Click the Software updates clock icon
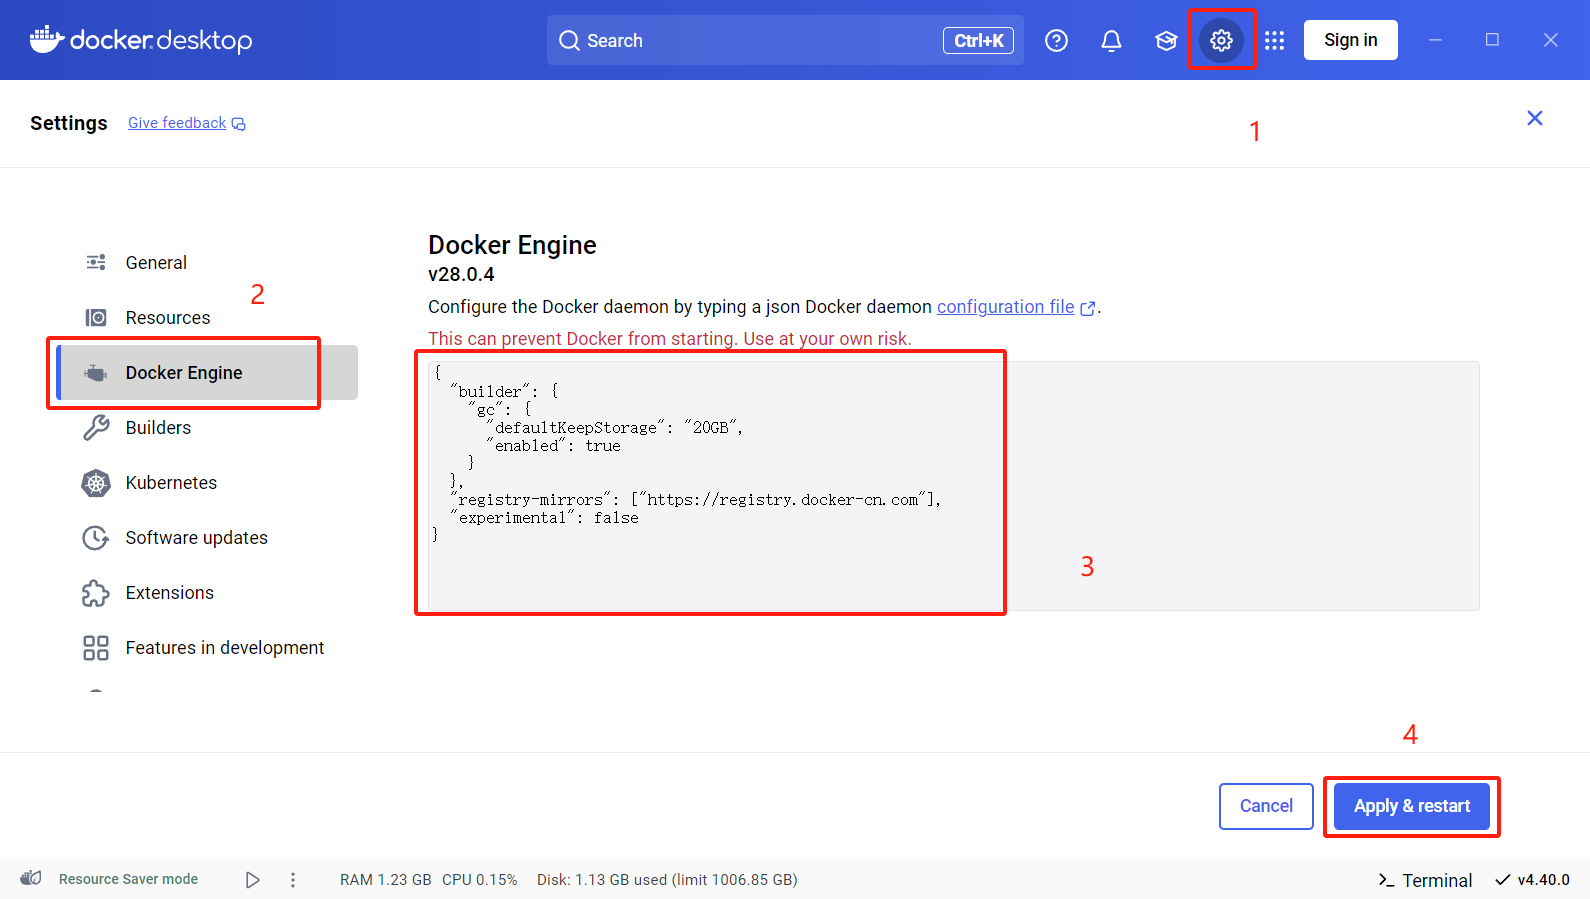Viewport: 1590px width, 899px height. [x=96, y=538]
